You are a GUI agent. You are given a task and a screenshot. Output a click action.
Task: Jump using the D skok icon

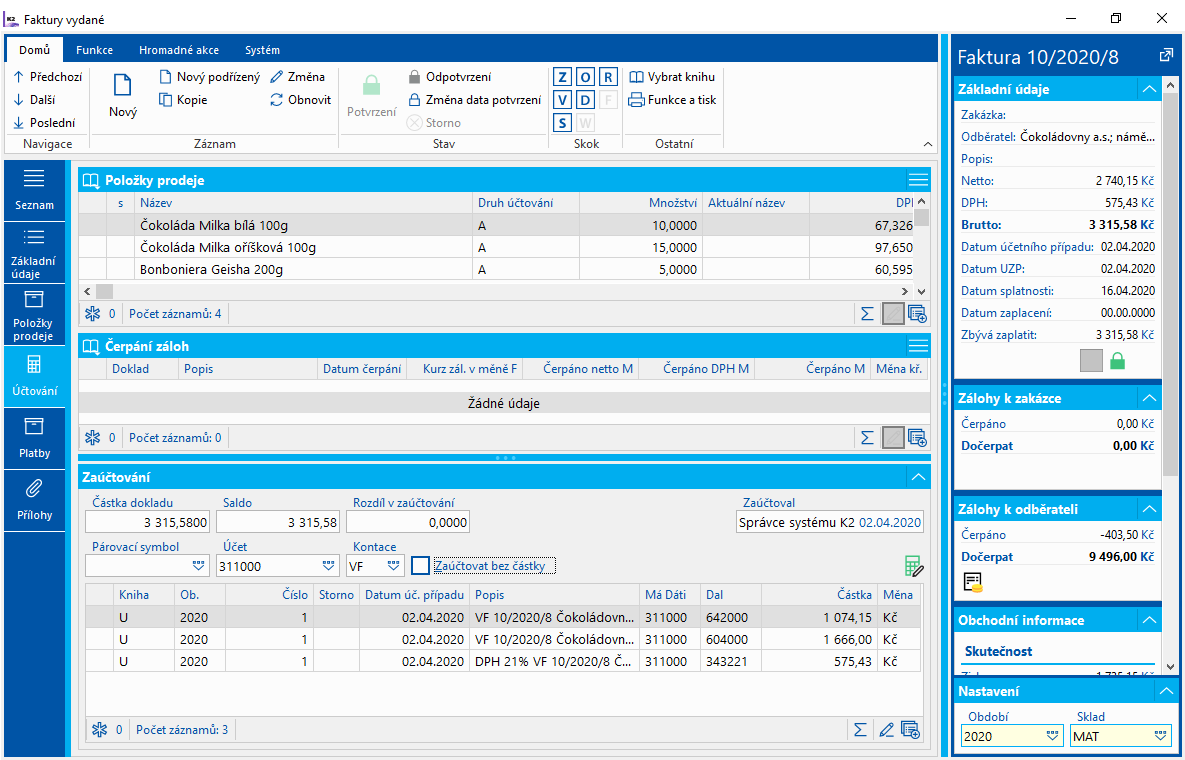click(x=586, y=100)
